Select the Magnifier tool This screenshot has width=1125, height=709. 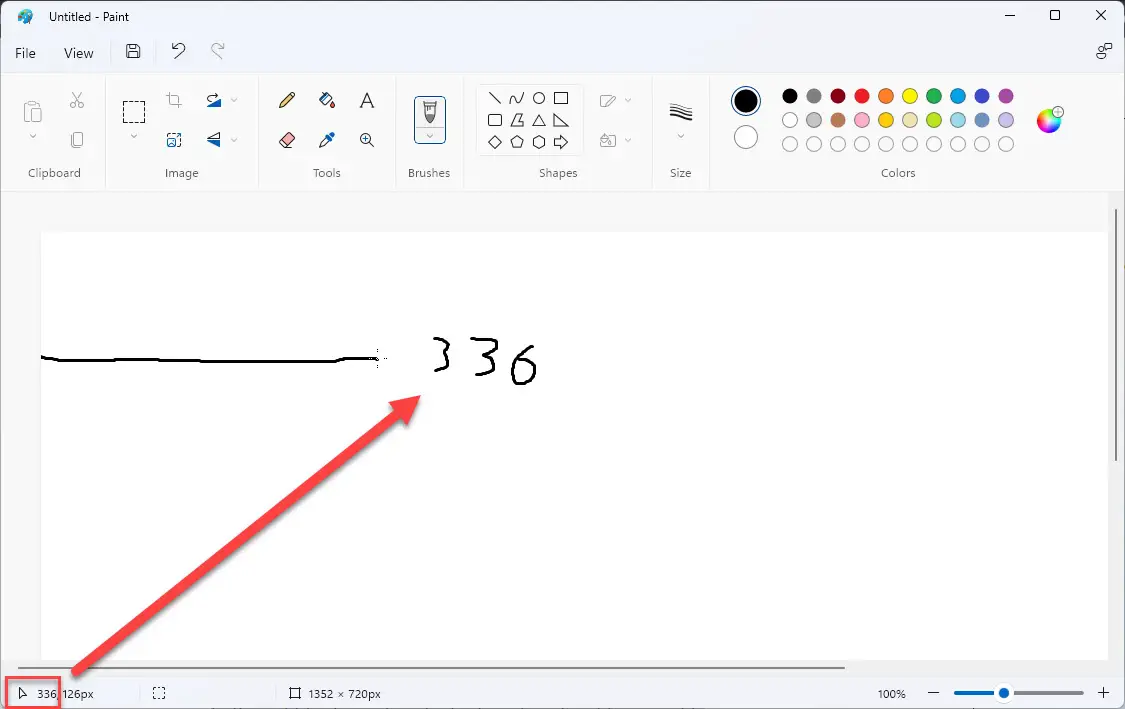click(367, 140)
